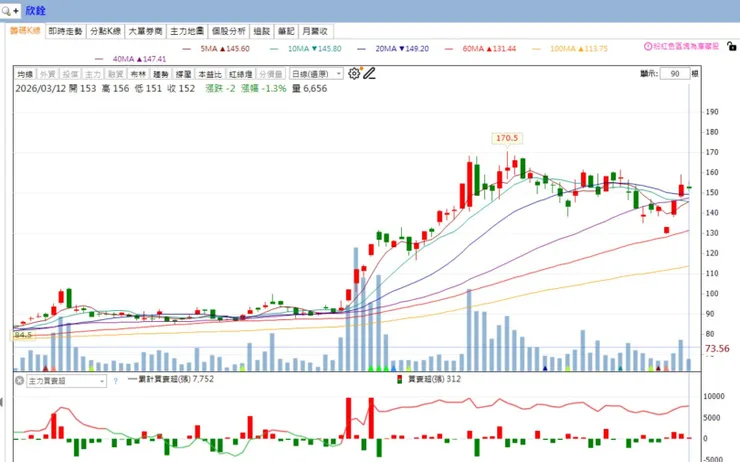Screen dimensions: 740x462
Task: Toggle the 投信 overlay button
Action: click(x=70, y=74)
